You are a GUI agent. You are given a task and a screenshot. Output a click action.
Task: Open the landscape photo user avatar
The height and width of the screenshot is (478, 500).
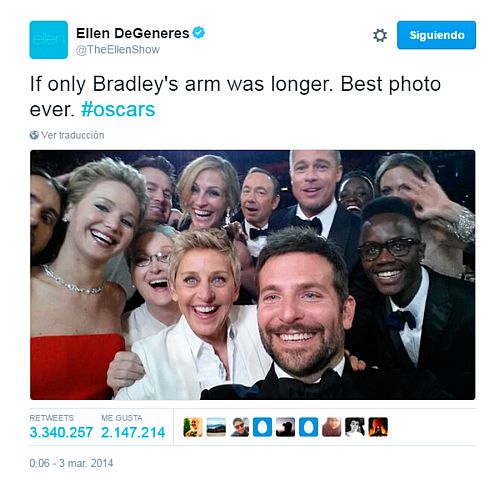[x=216, y=427]
